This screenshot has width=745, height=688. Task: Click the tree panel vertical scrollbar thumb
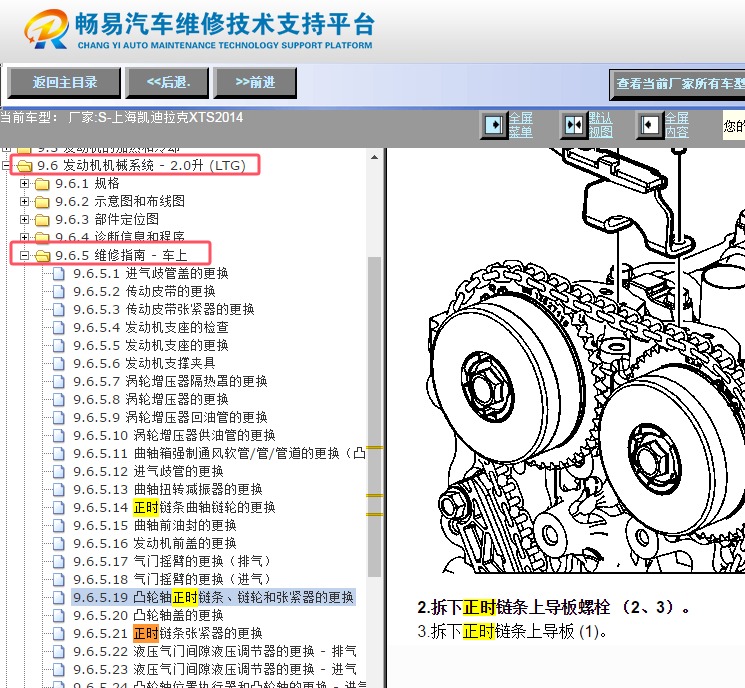tap(374, 417)
